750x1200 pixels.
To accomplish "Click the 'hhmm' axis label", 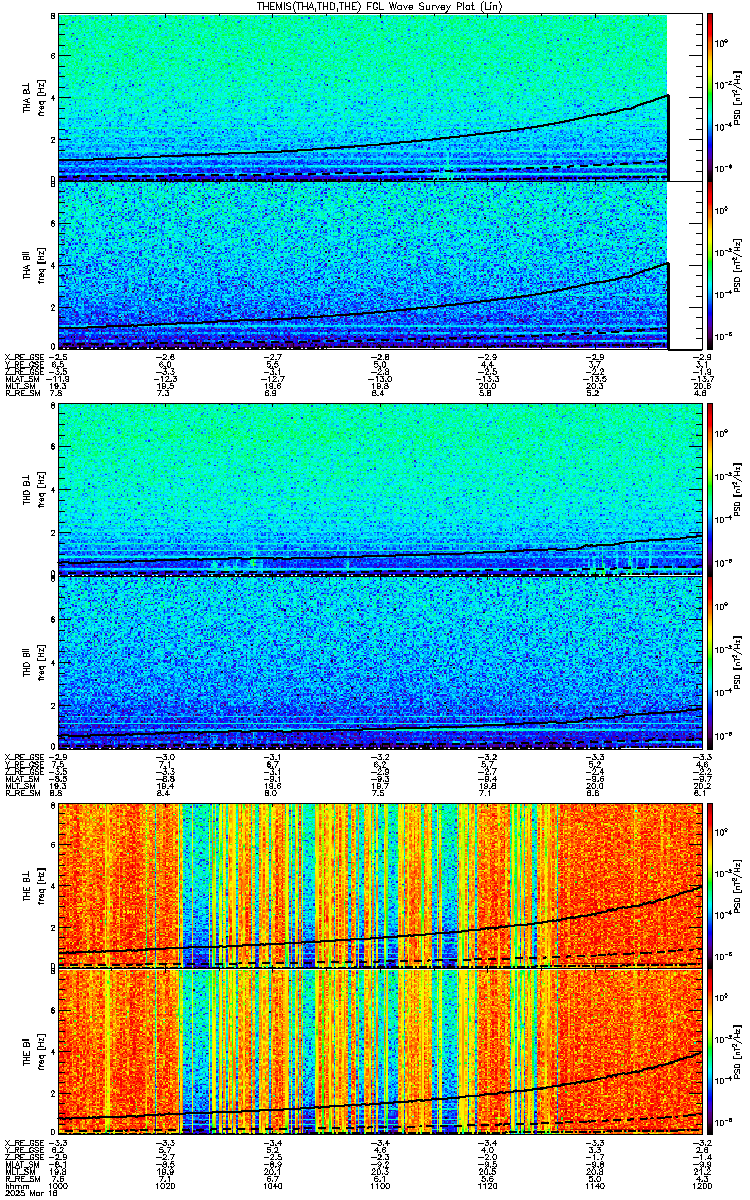I will tap(15, 1184).
